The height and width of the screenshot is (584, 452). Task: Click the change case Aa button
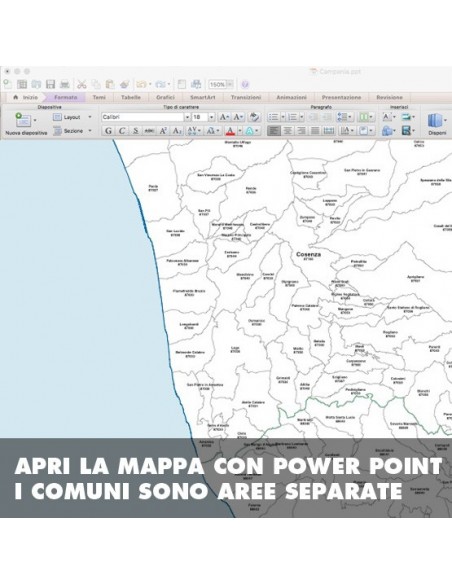click(212, 131)
